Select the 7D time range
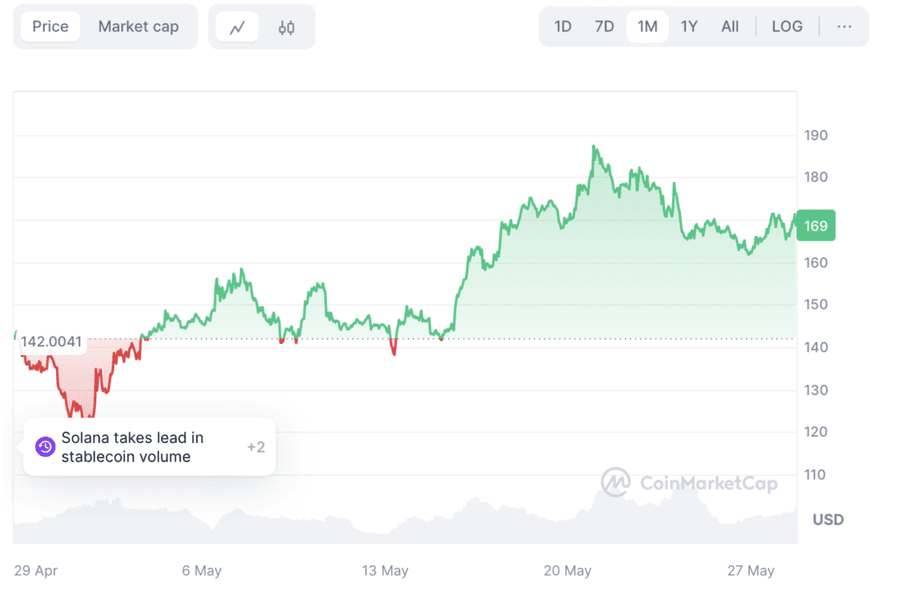The height and width of the screenshot is (597, 900). 604,27
